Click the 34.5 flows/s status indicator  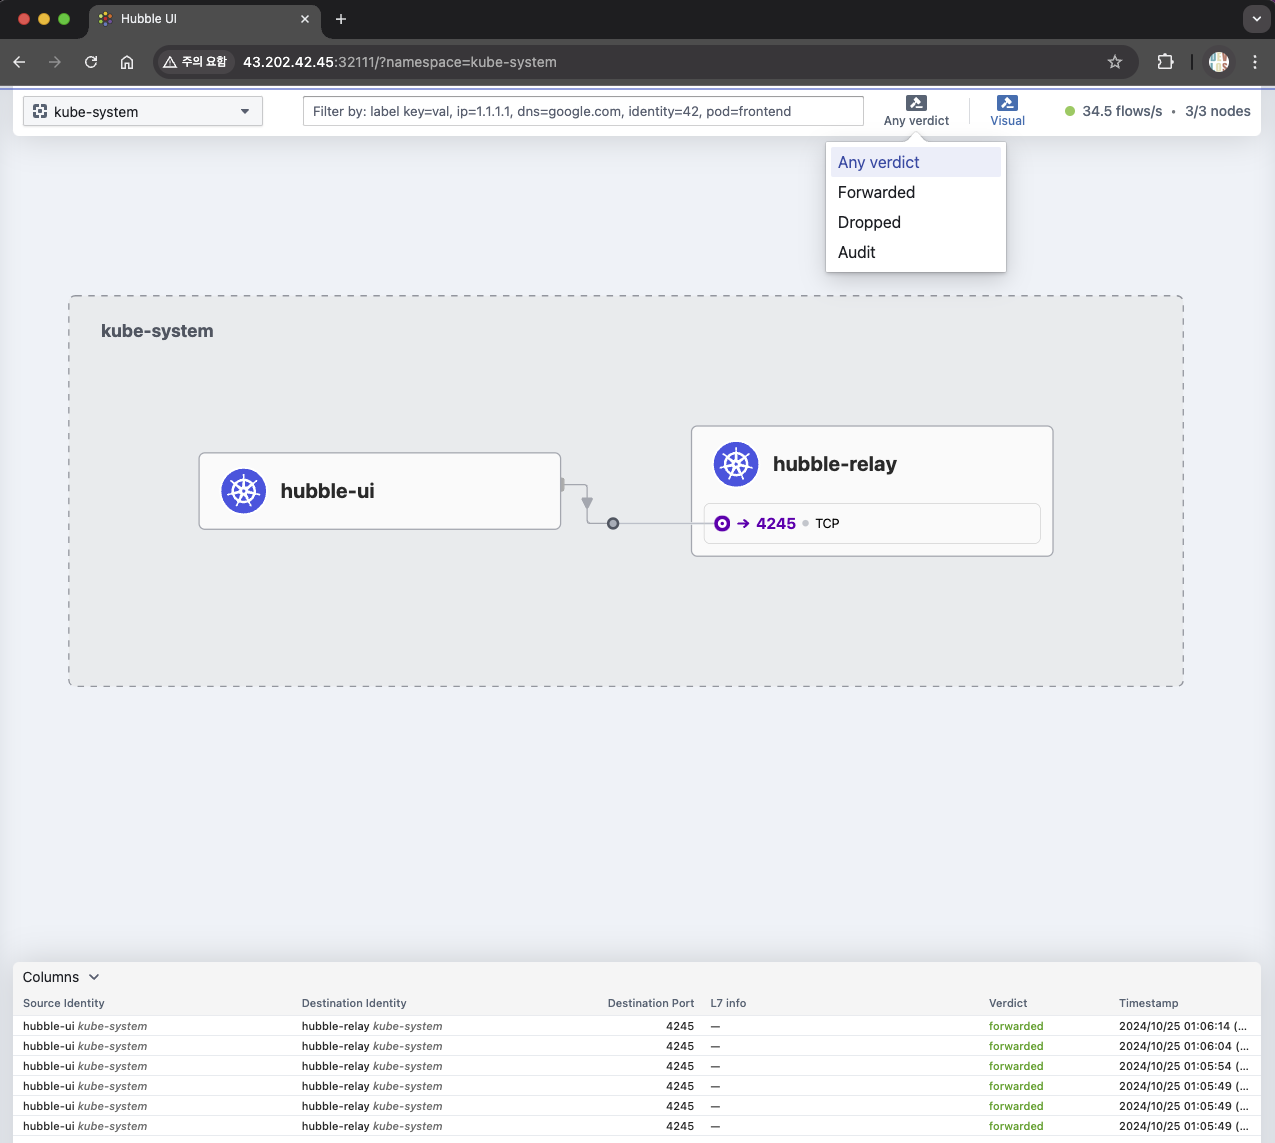pos(1114,111)
